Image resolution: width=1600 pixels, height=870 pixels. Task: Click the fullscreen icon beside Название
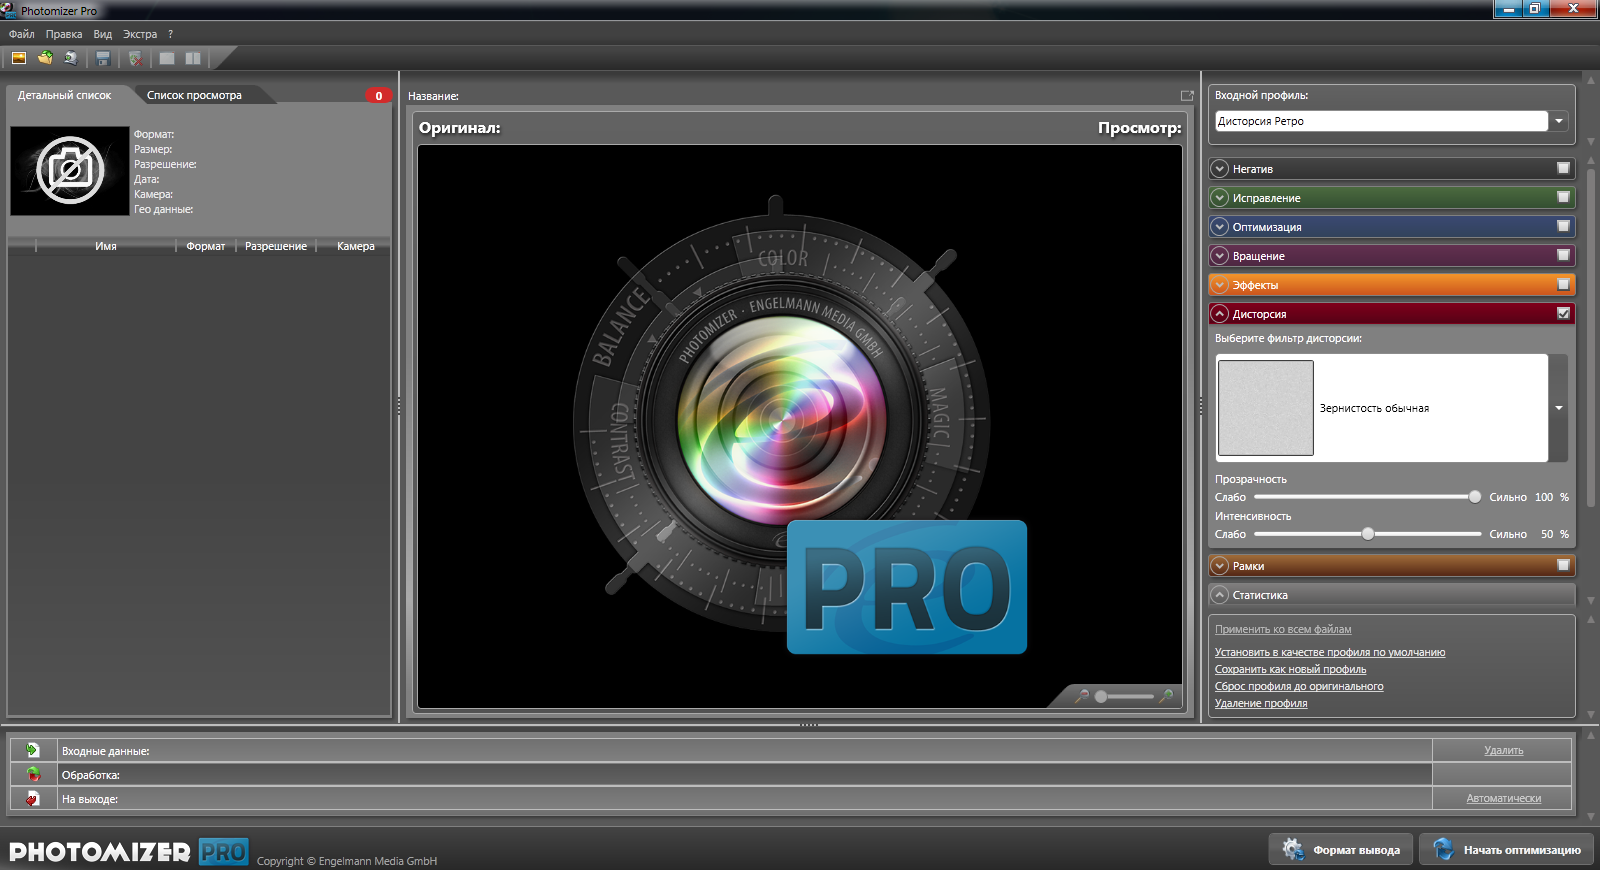1187,96
